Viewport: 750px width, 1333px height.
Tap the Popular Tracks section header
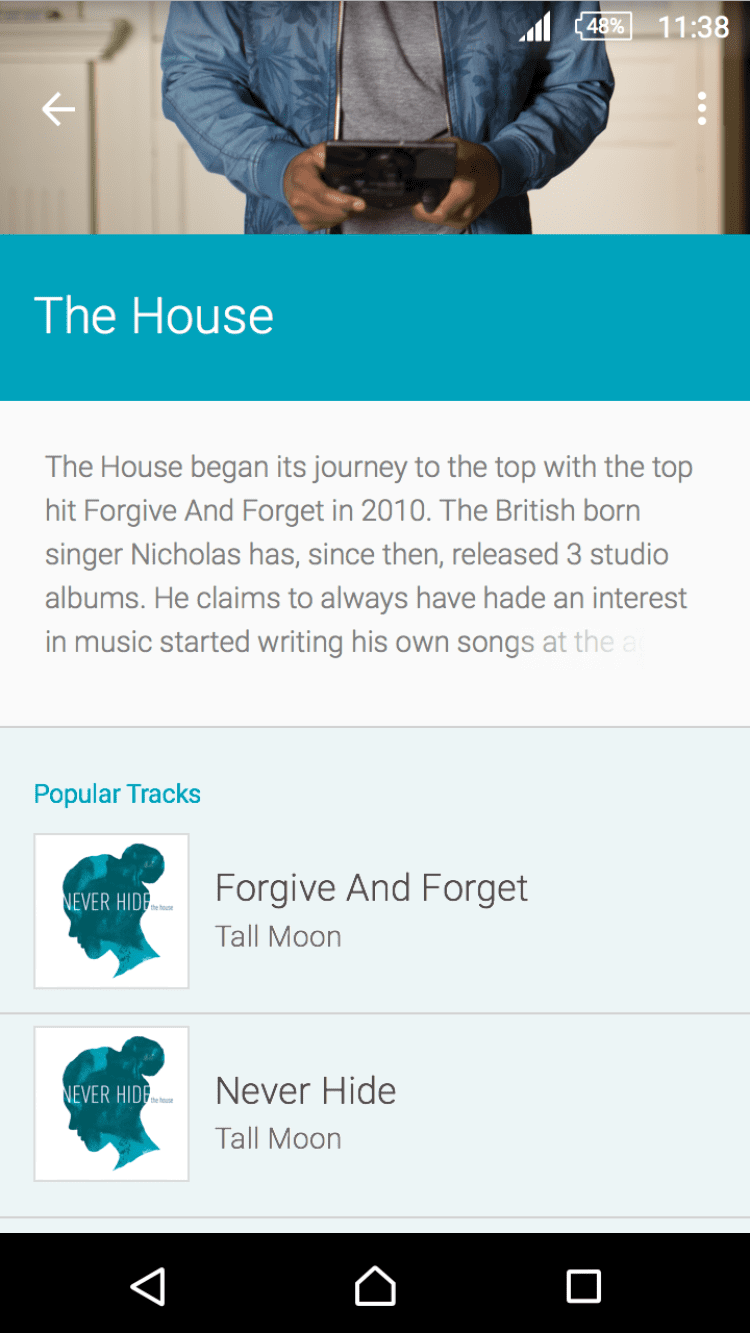click(117, 794)
